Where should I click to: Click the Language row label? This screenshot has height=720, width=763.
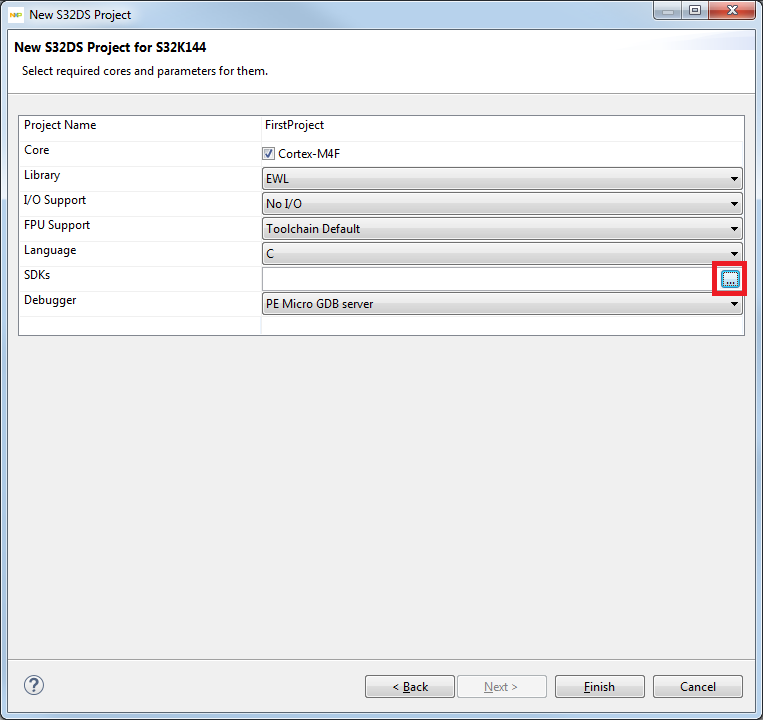tap(50, 250)
